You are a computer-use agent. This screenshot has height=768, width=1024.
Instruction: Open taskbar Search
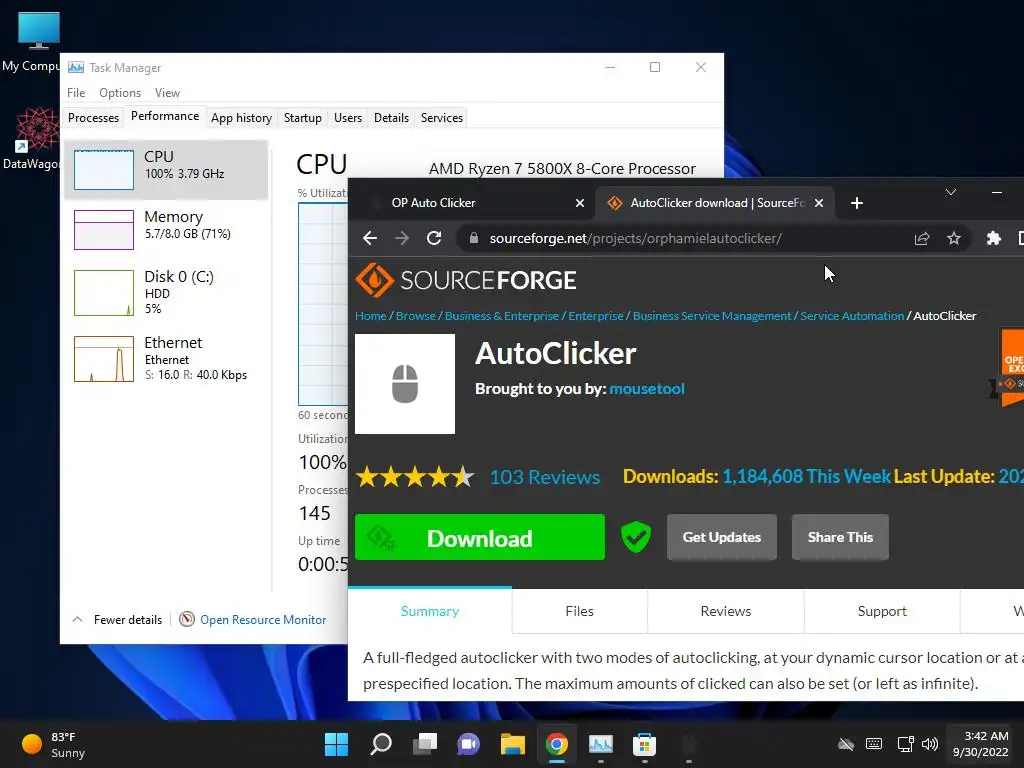click(381, 744)
